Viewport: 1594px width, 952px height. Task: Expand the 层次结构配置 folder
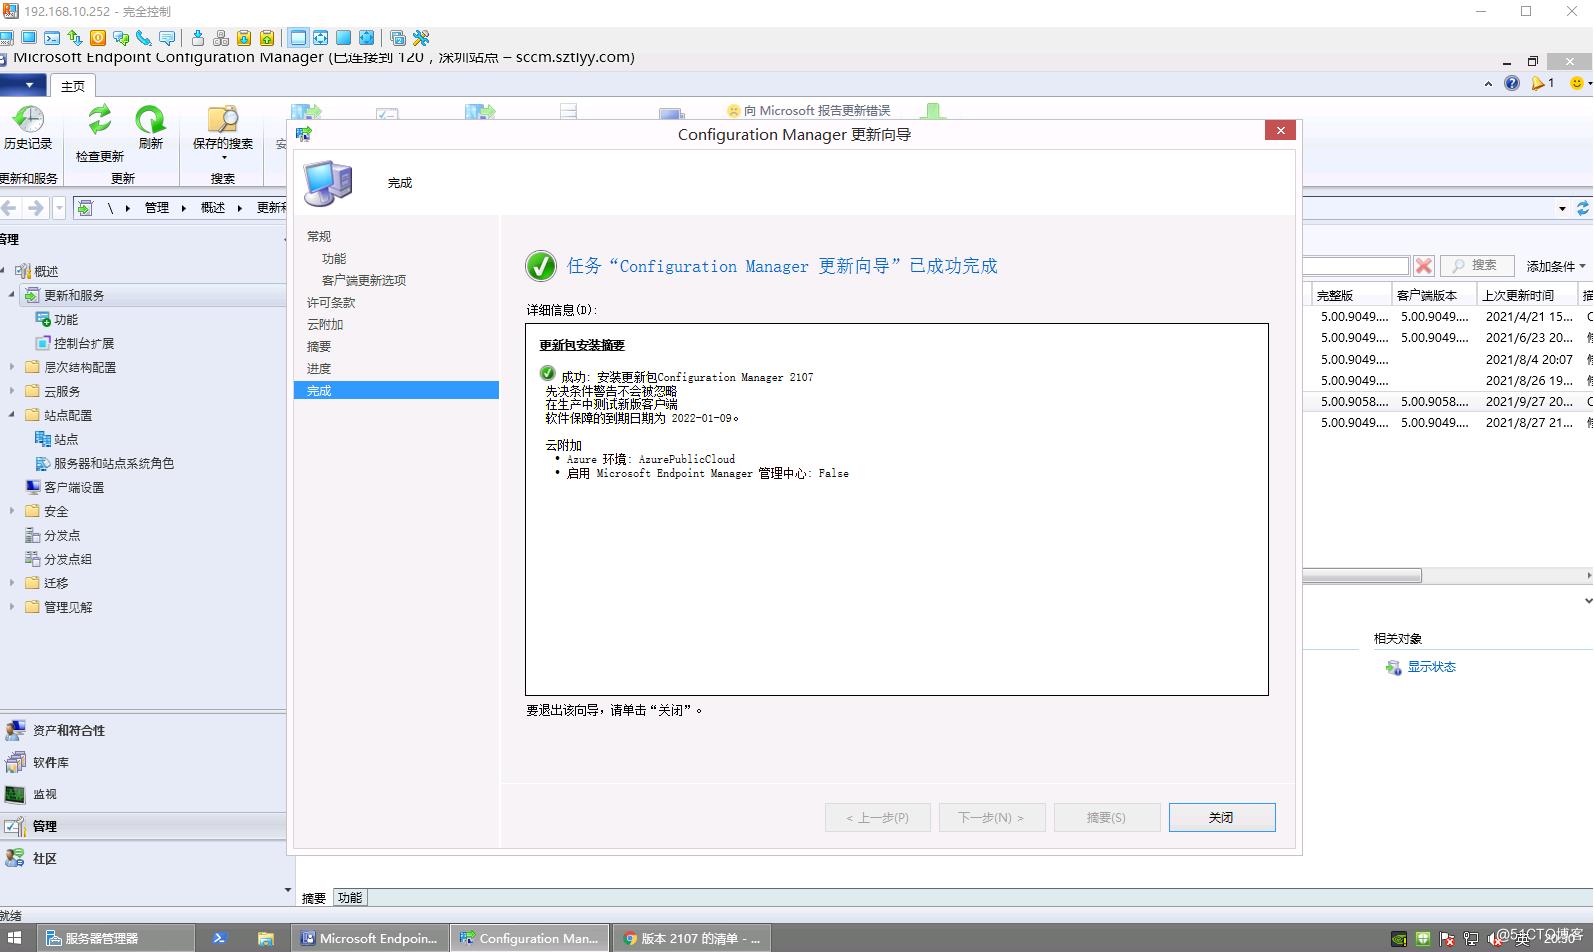11,367
